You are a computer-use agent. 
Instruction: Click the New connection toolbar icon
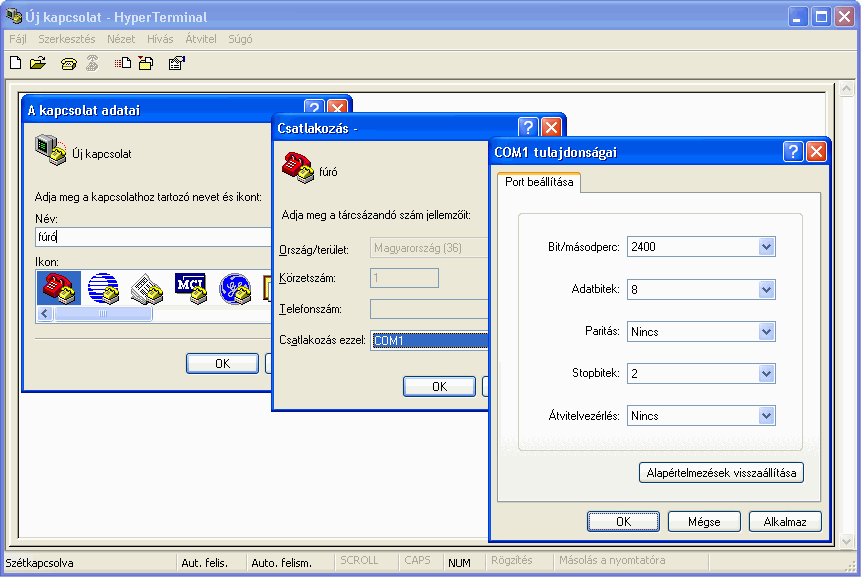(15, 63)
